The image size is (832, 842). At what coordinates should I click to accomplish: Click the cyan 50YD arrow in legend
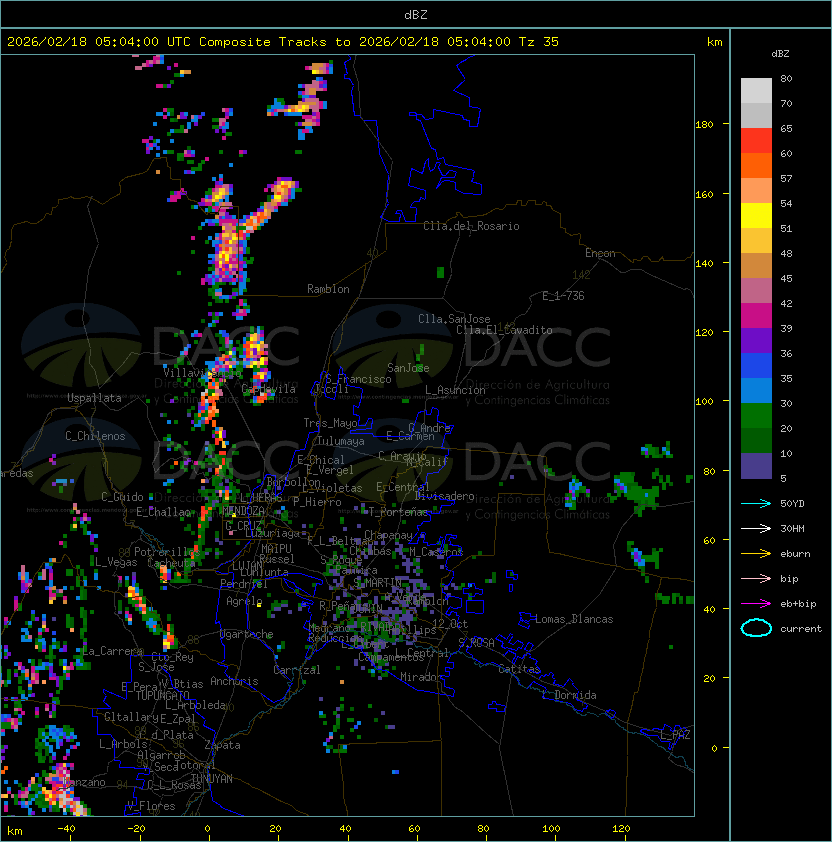click(x=756, y=503)
